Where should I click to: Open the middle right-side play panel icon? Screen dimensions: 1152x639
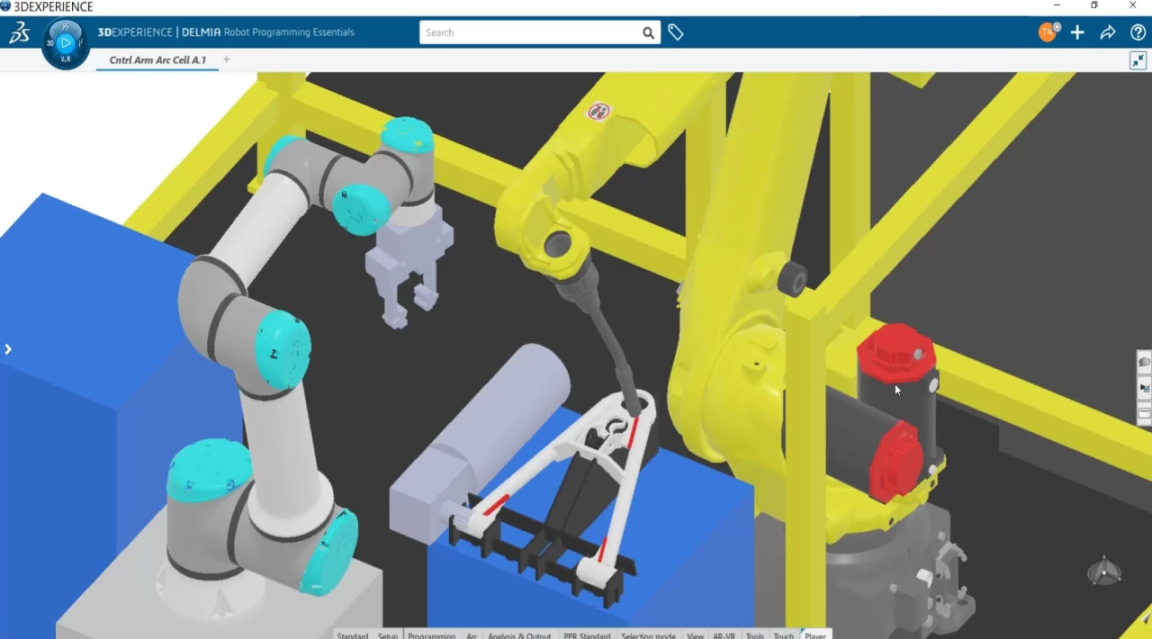(x=1144, y=388)
